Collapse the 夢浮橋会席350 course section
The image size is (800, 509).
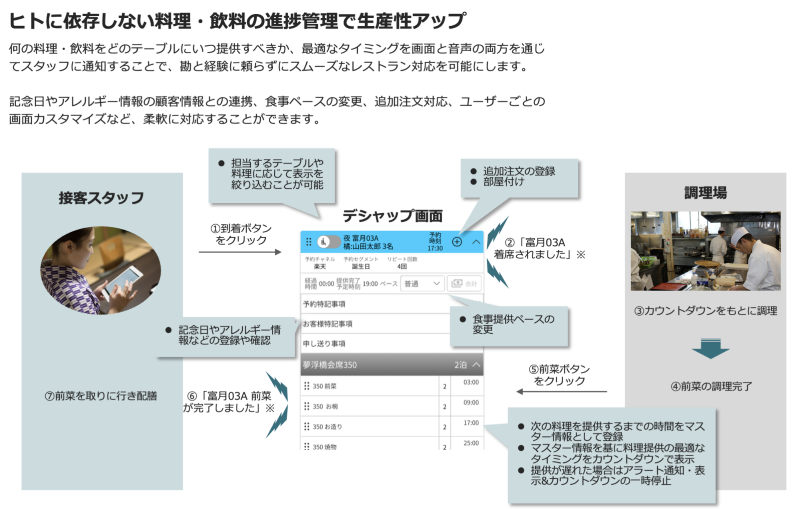coord(476,365)
